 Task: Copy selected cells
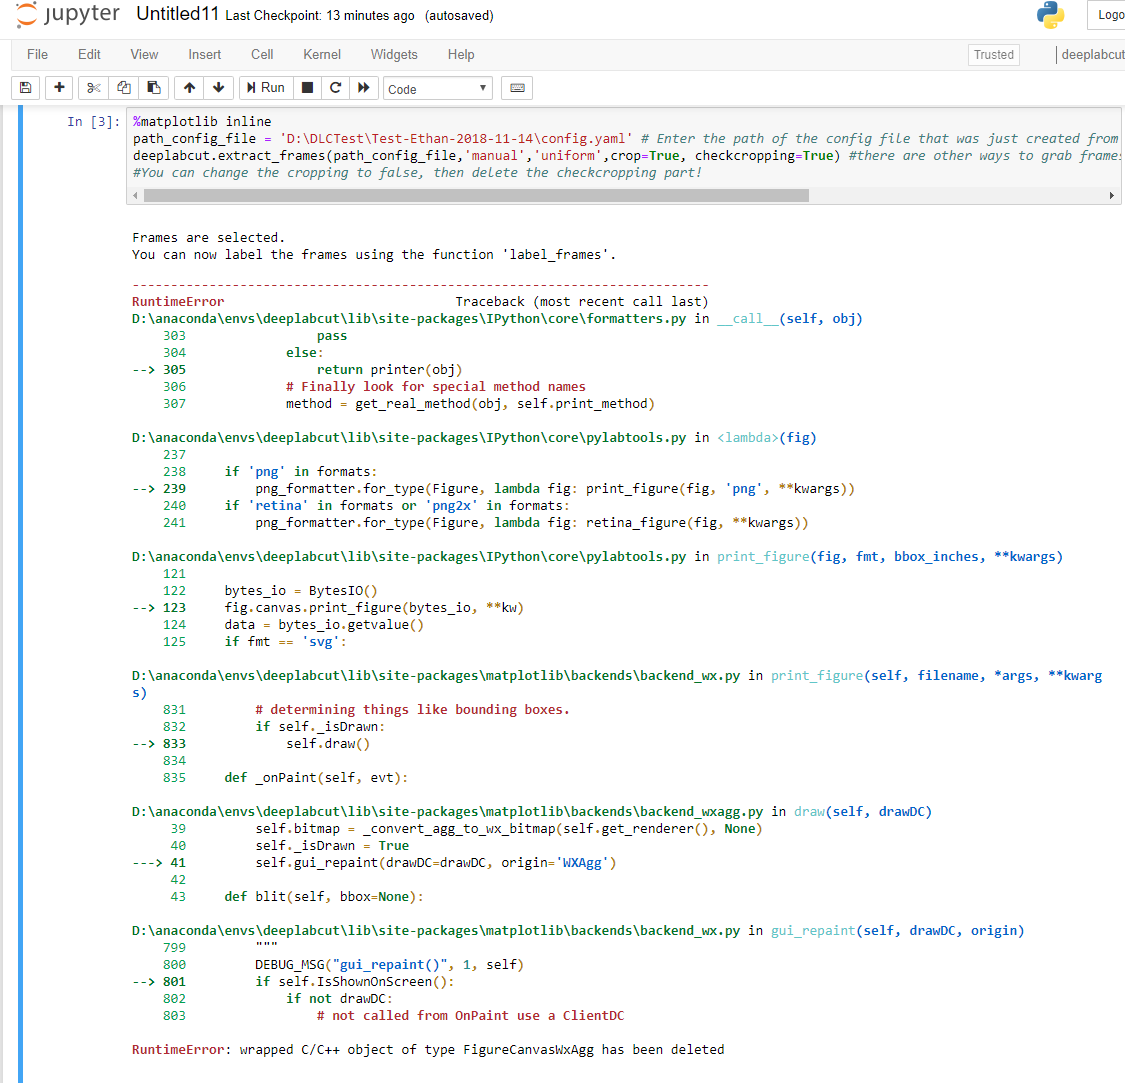[x=123, y=88]
